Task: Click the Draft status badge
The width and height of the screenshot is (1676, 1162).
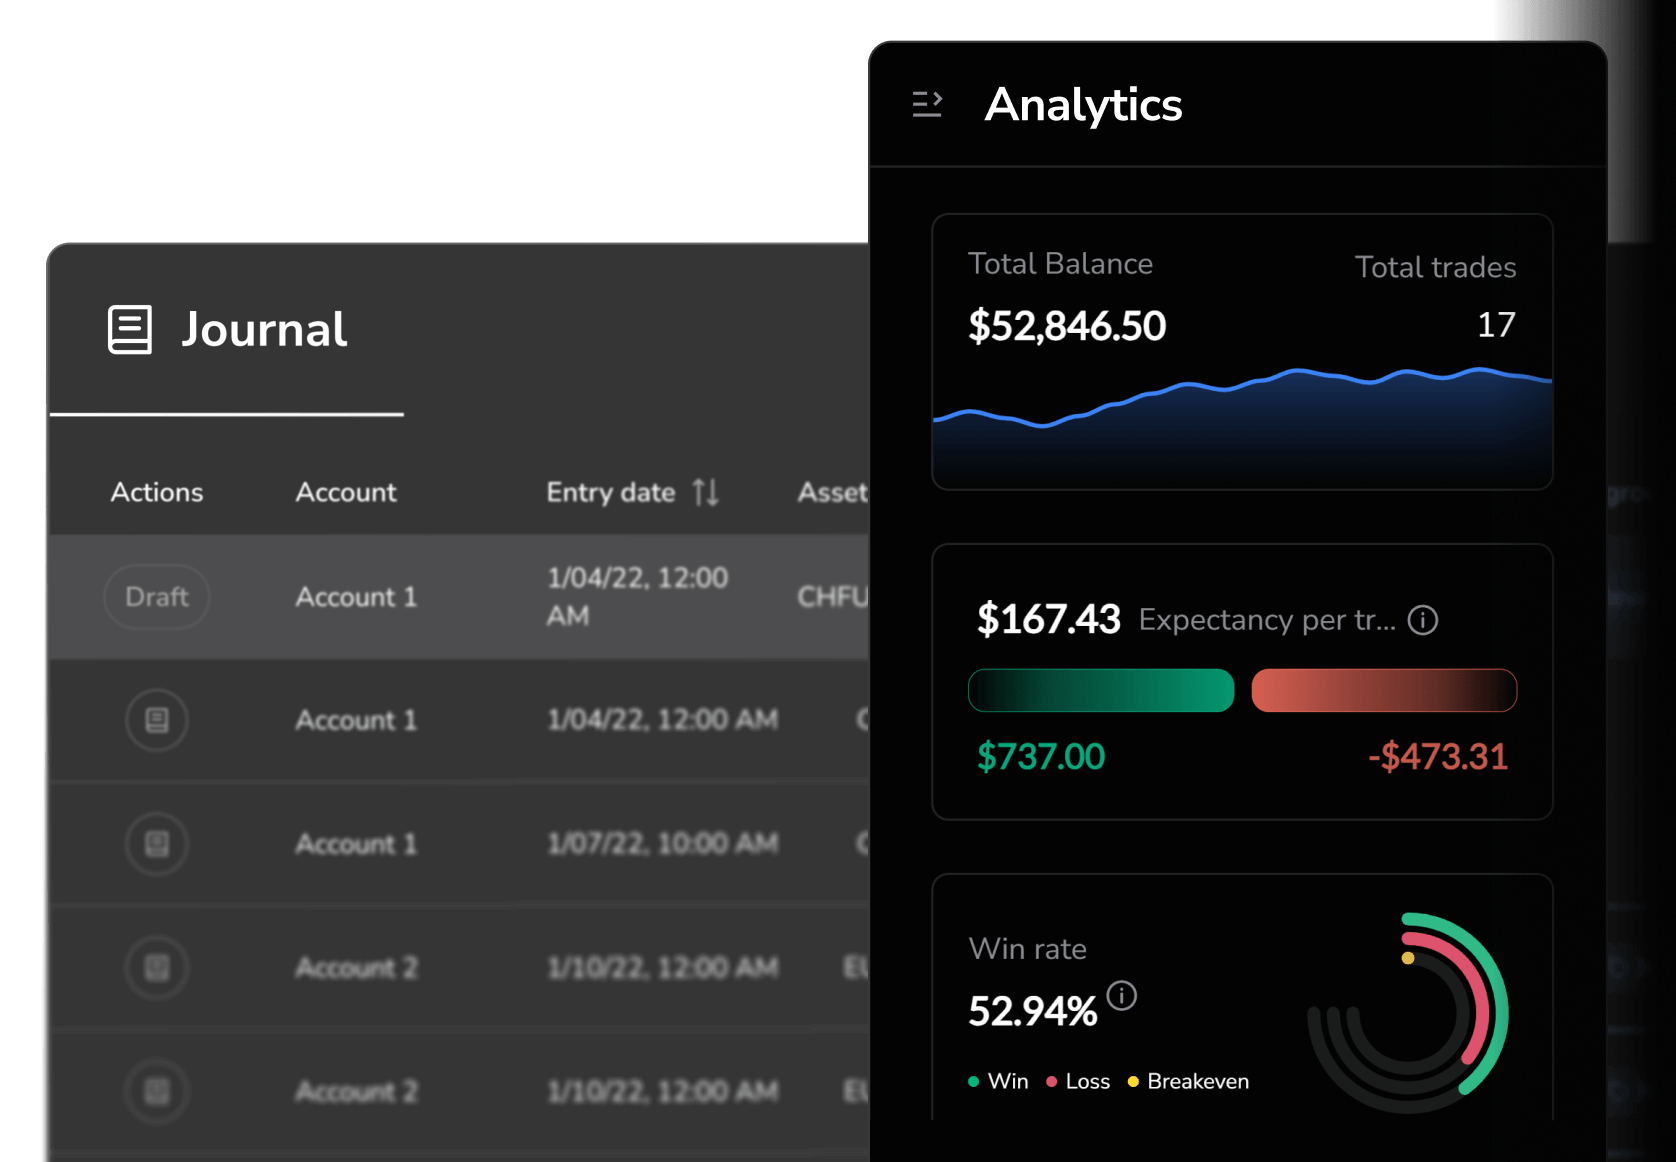Action: coord(156,597)
